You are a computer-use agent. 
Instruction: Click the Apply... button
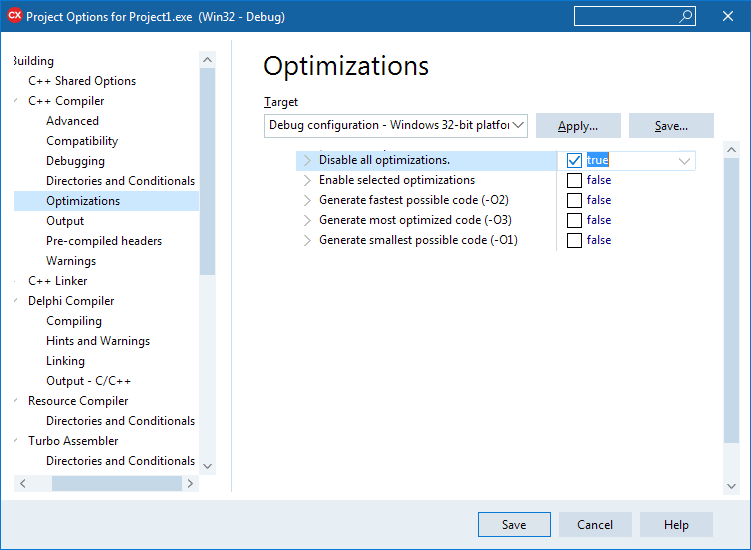coord(578,126)
